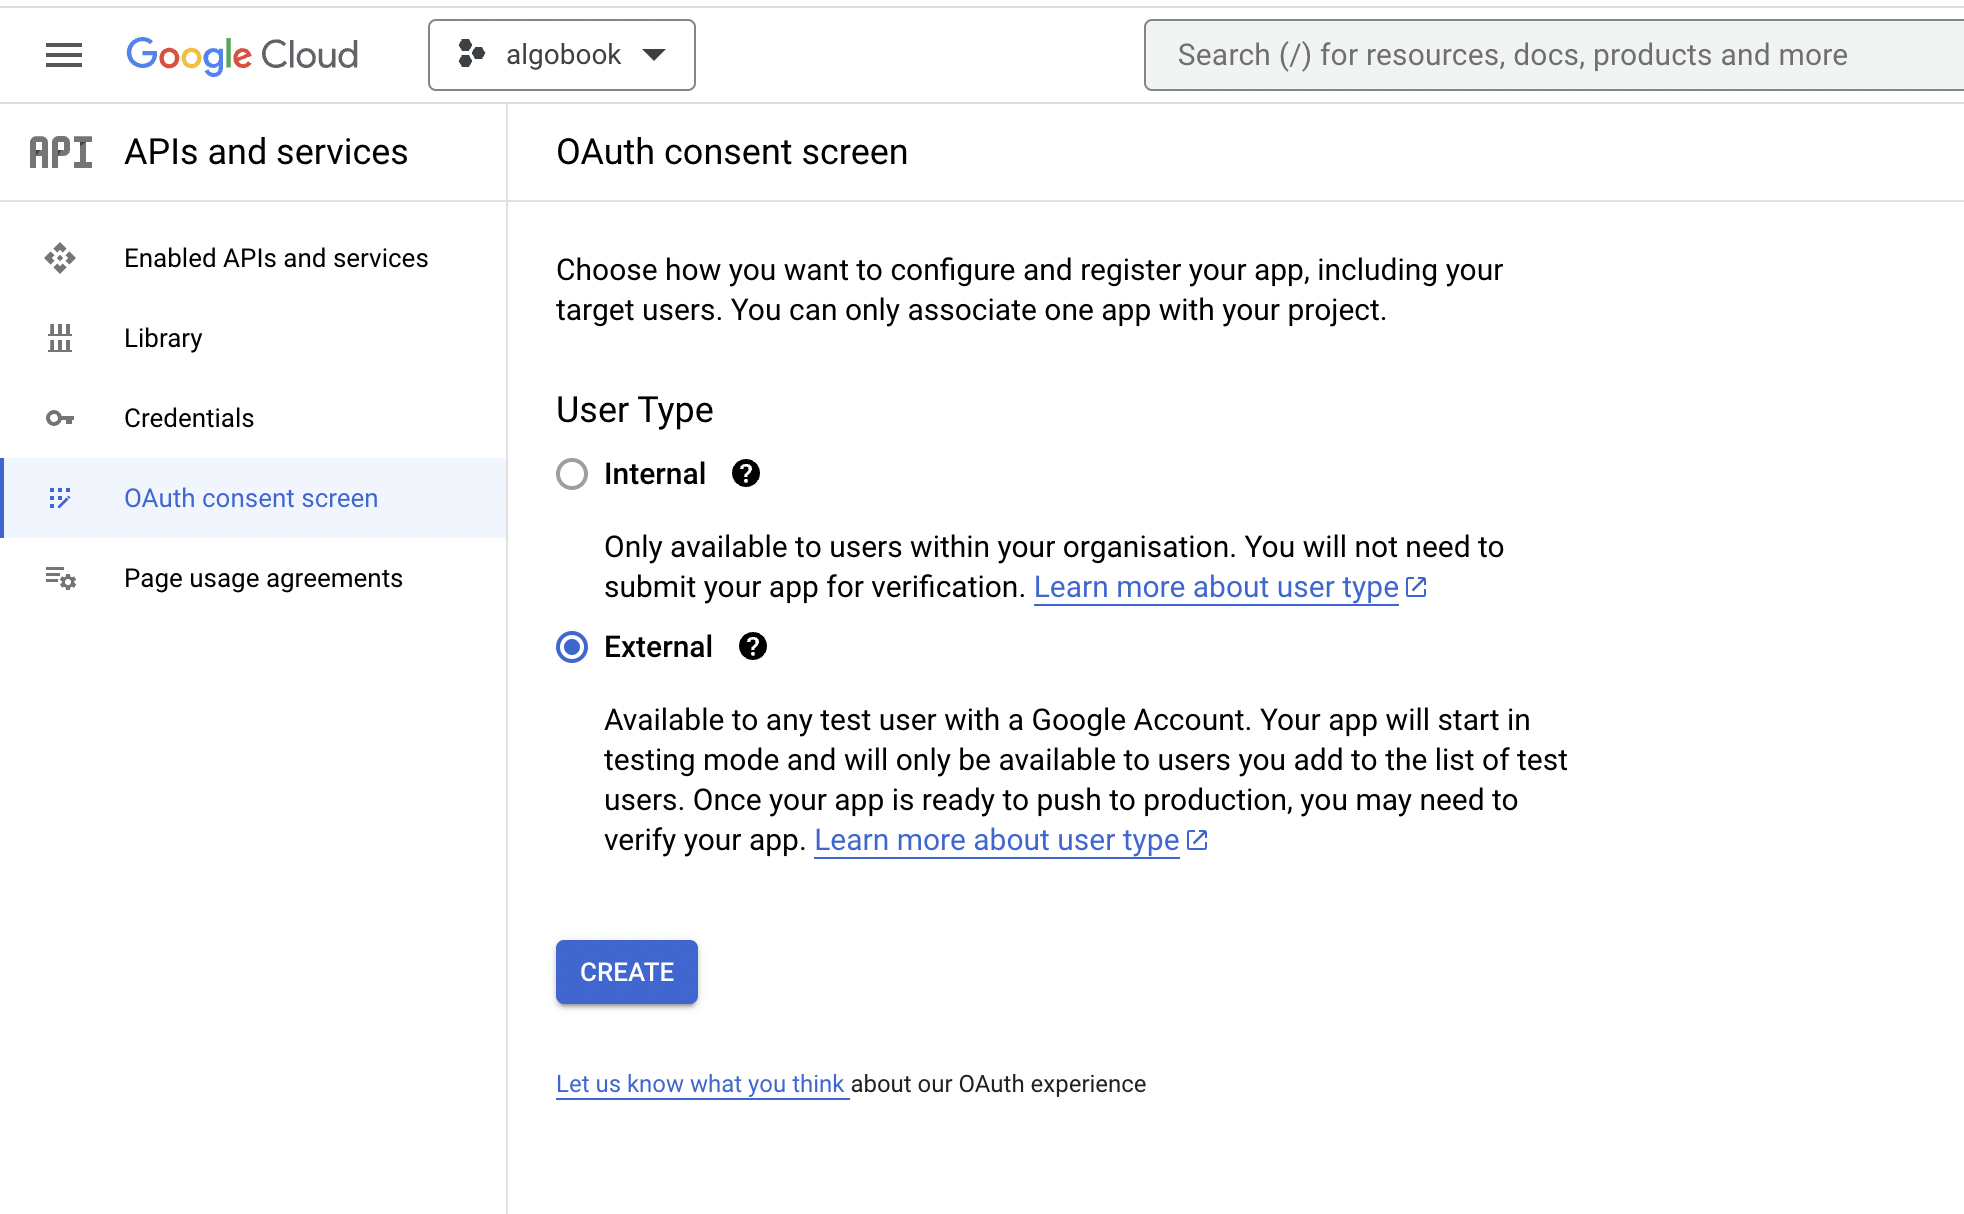Click external-link icon after External learn more
Image resolution: width=1964 pixels, height=1214 pixels.
click(x=1197, y=840)
